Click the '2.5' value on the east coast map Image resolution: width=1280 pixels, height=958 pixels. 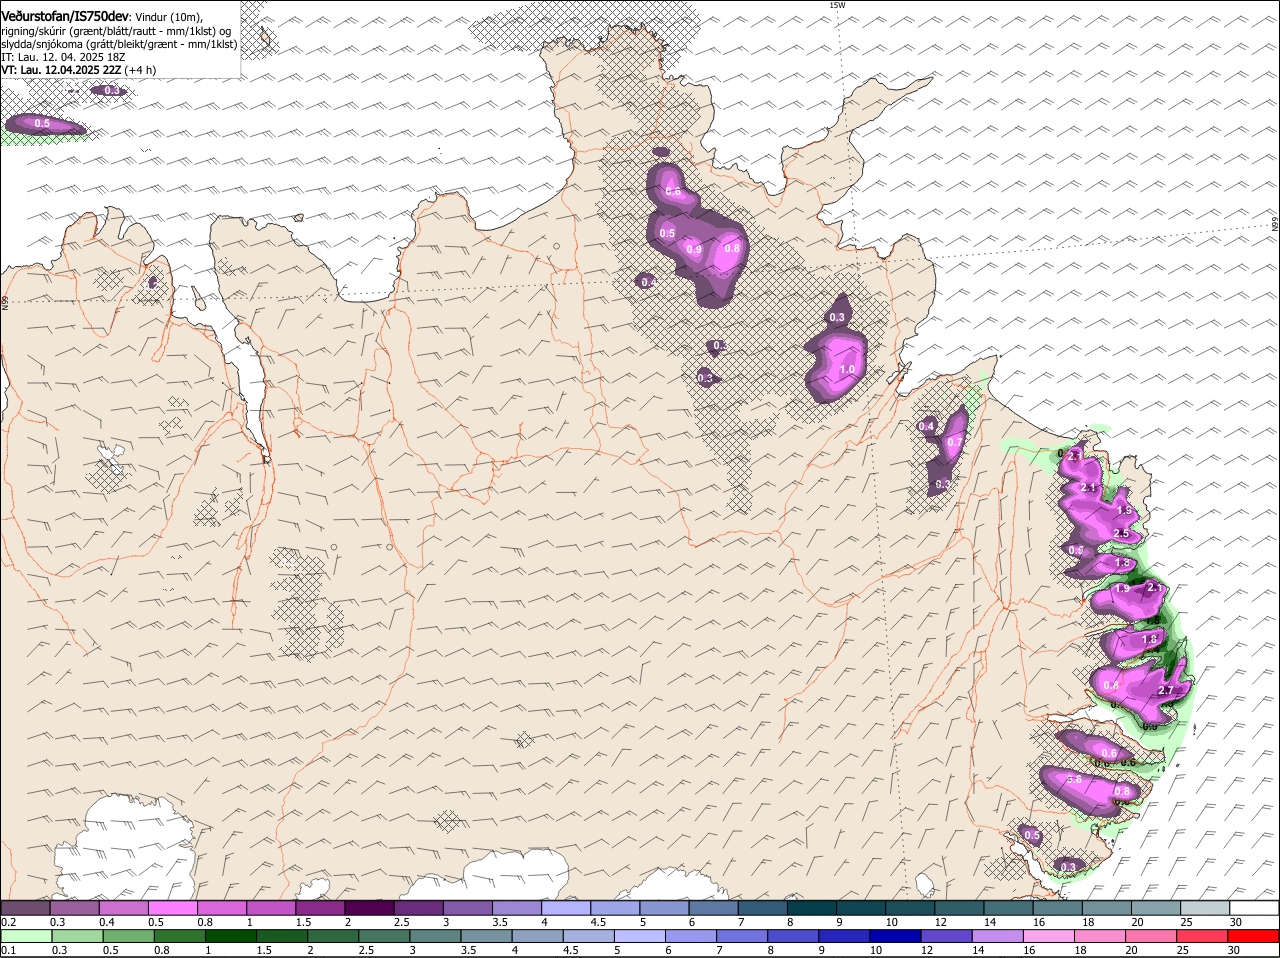click(1121, 534)
